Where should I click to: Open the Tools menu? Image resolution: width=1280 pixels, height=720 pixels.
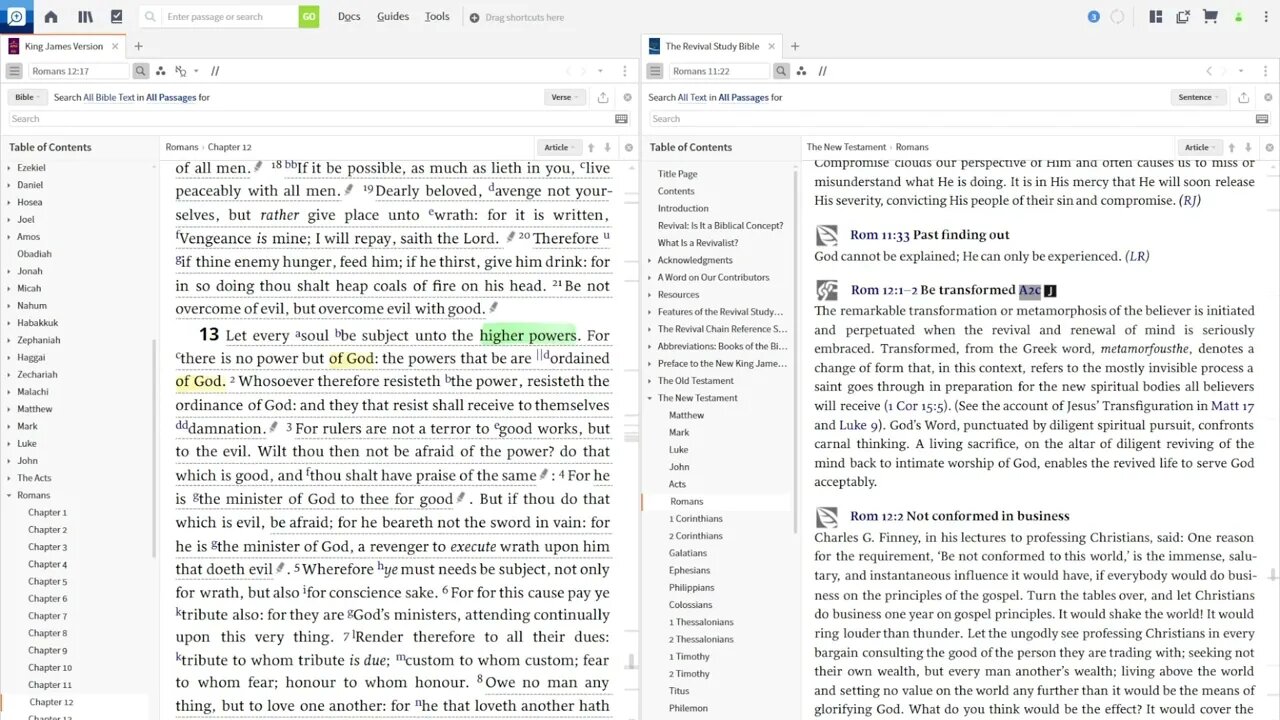[x=437, y=17]
